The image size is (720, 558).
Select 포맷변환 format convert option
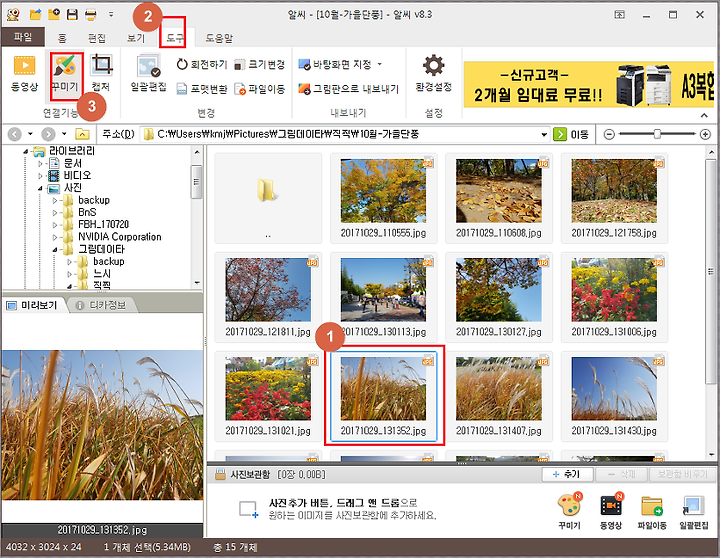click(202, 89)
